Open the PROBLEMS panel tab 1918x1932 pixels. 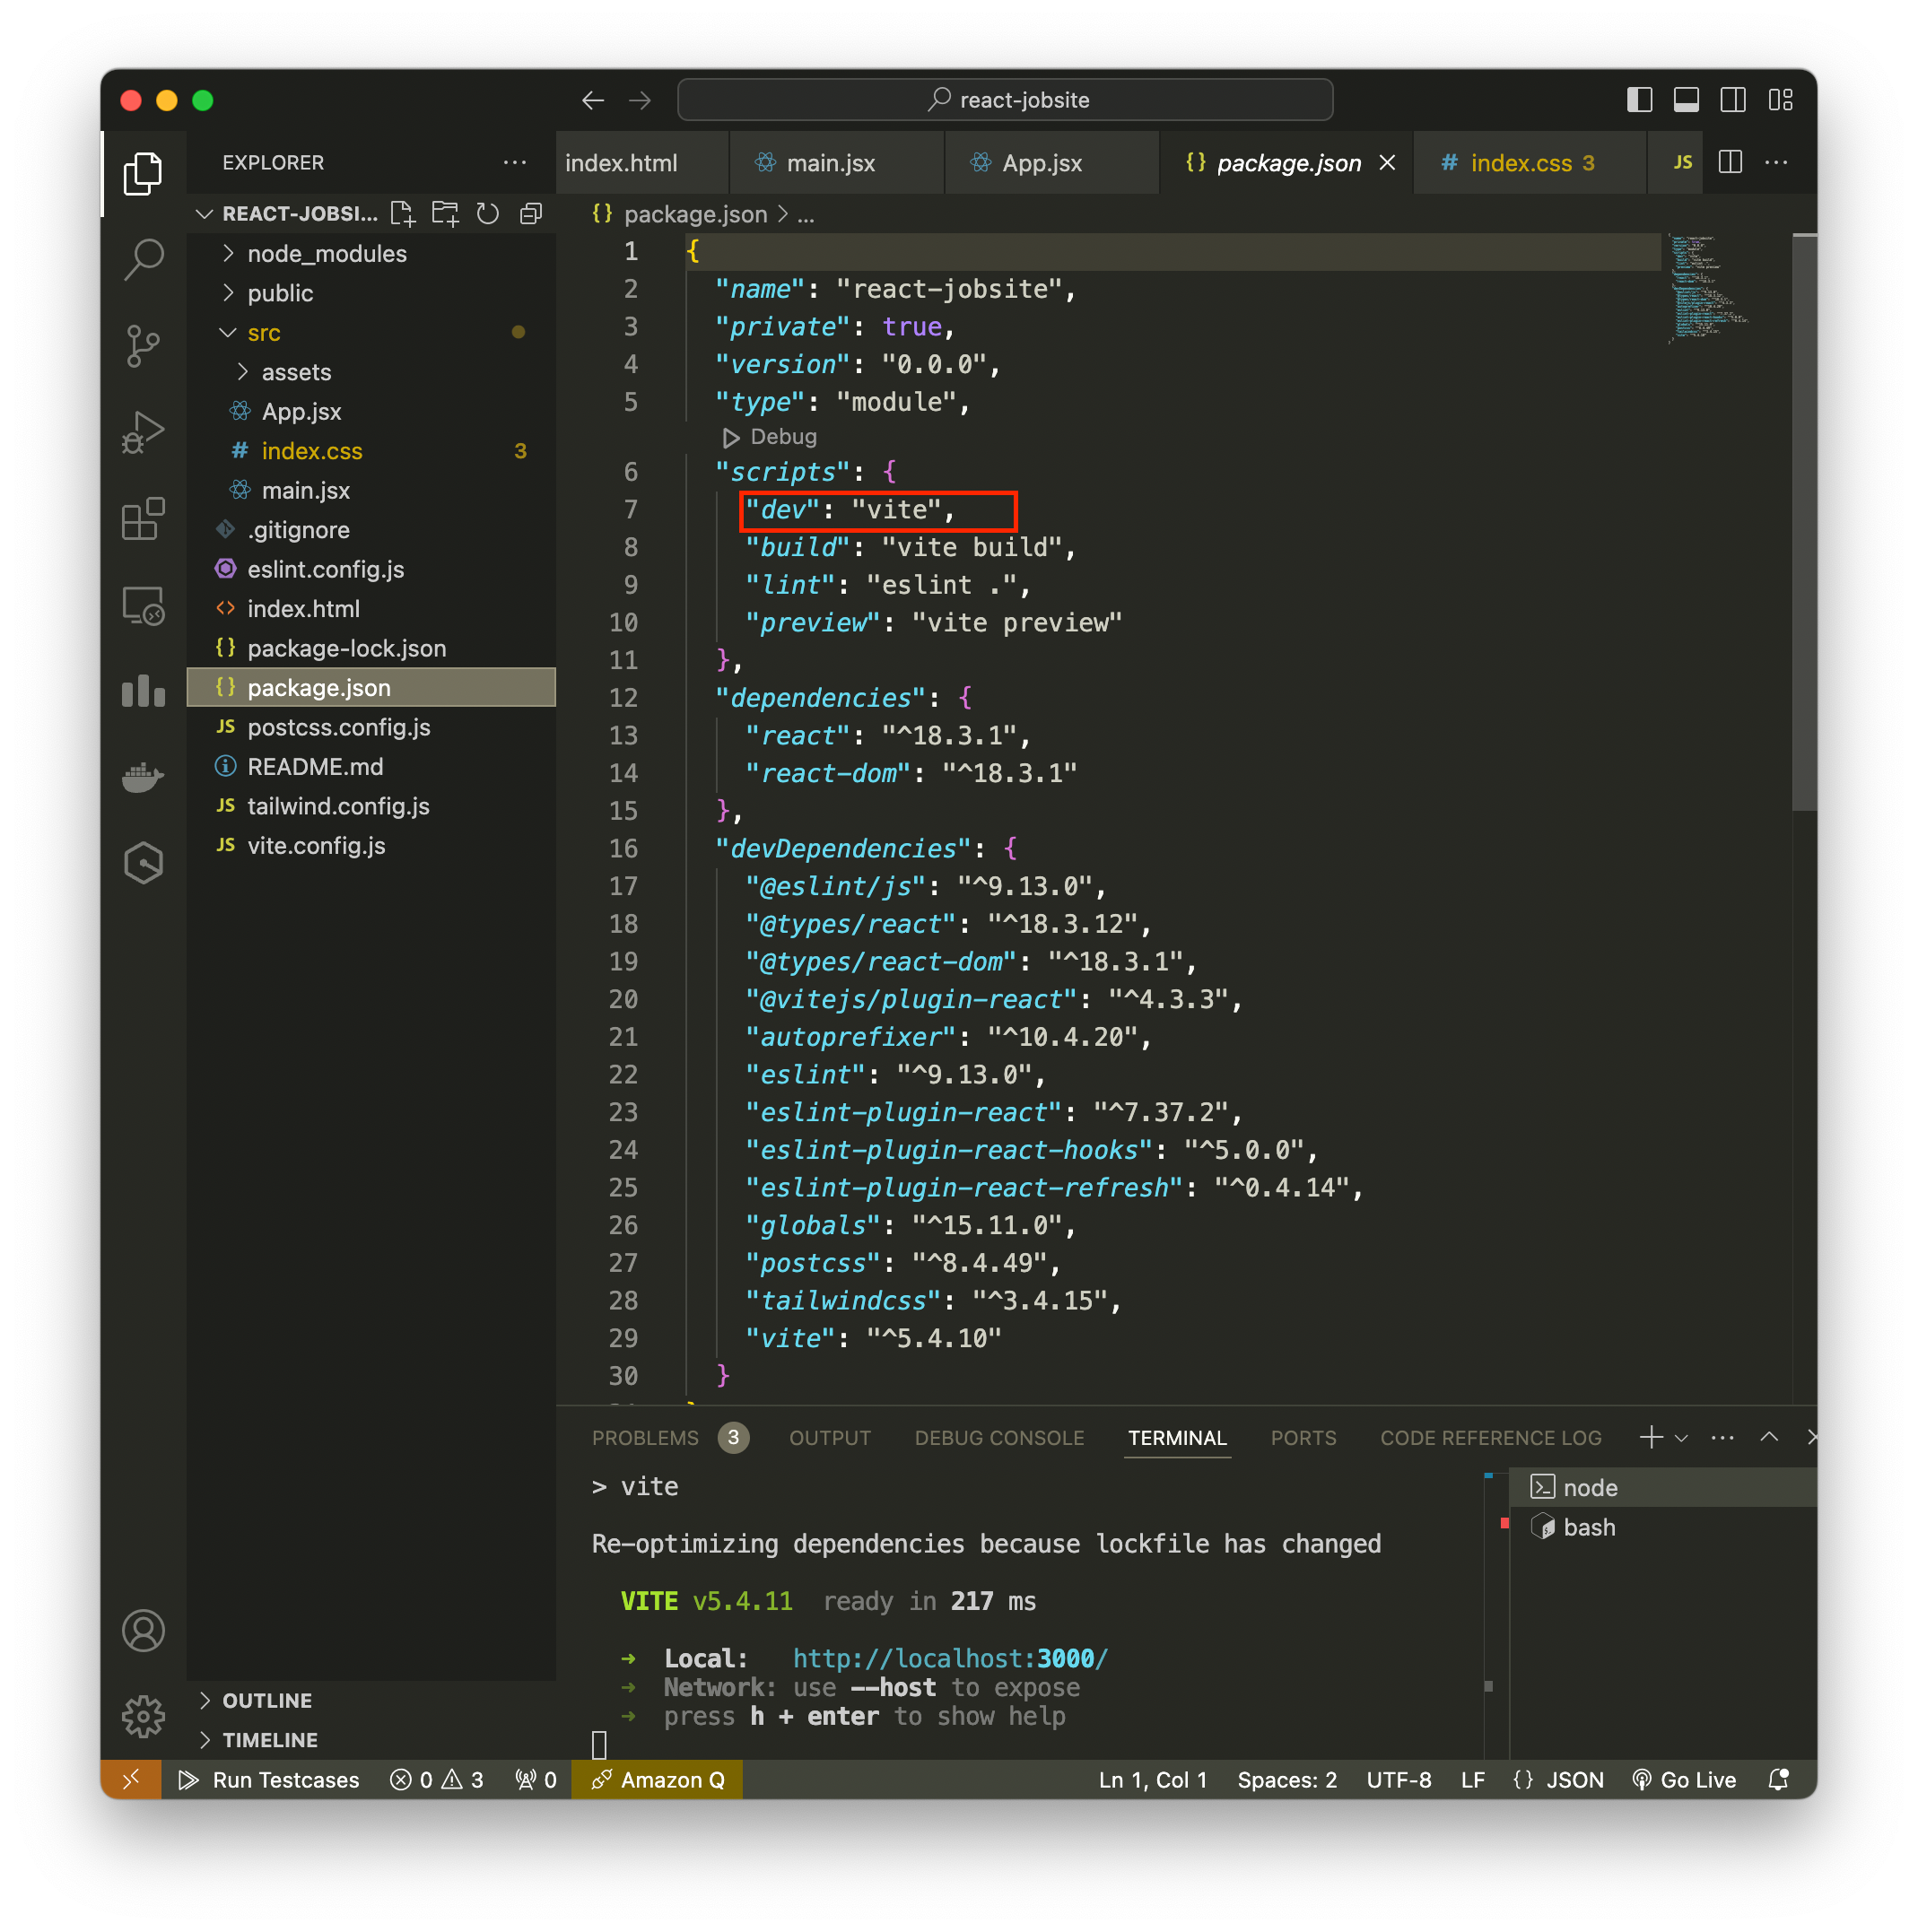tap(670, 1437)
